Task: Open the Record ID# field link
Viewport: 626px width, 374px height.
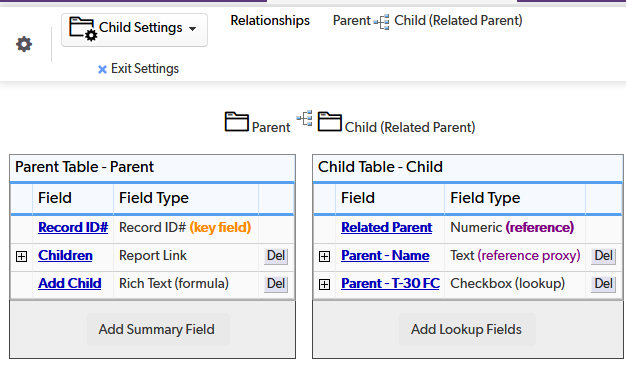Action: pos(73,228)
